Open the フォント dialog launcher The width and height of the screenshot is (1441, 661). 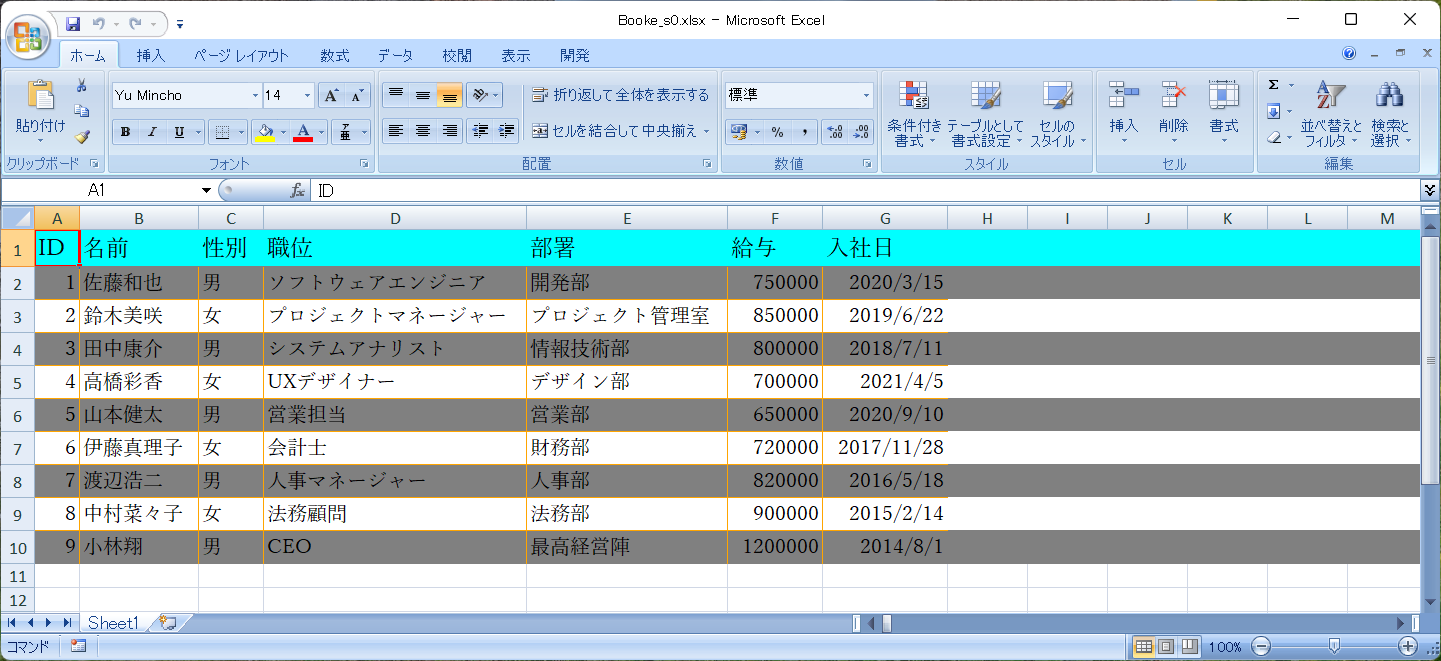tap(364, 163)
